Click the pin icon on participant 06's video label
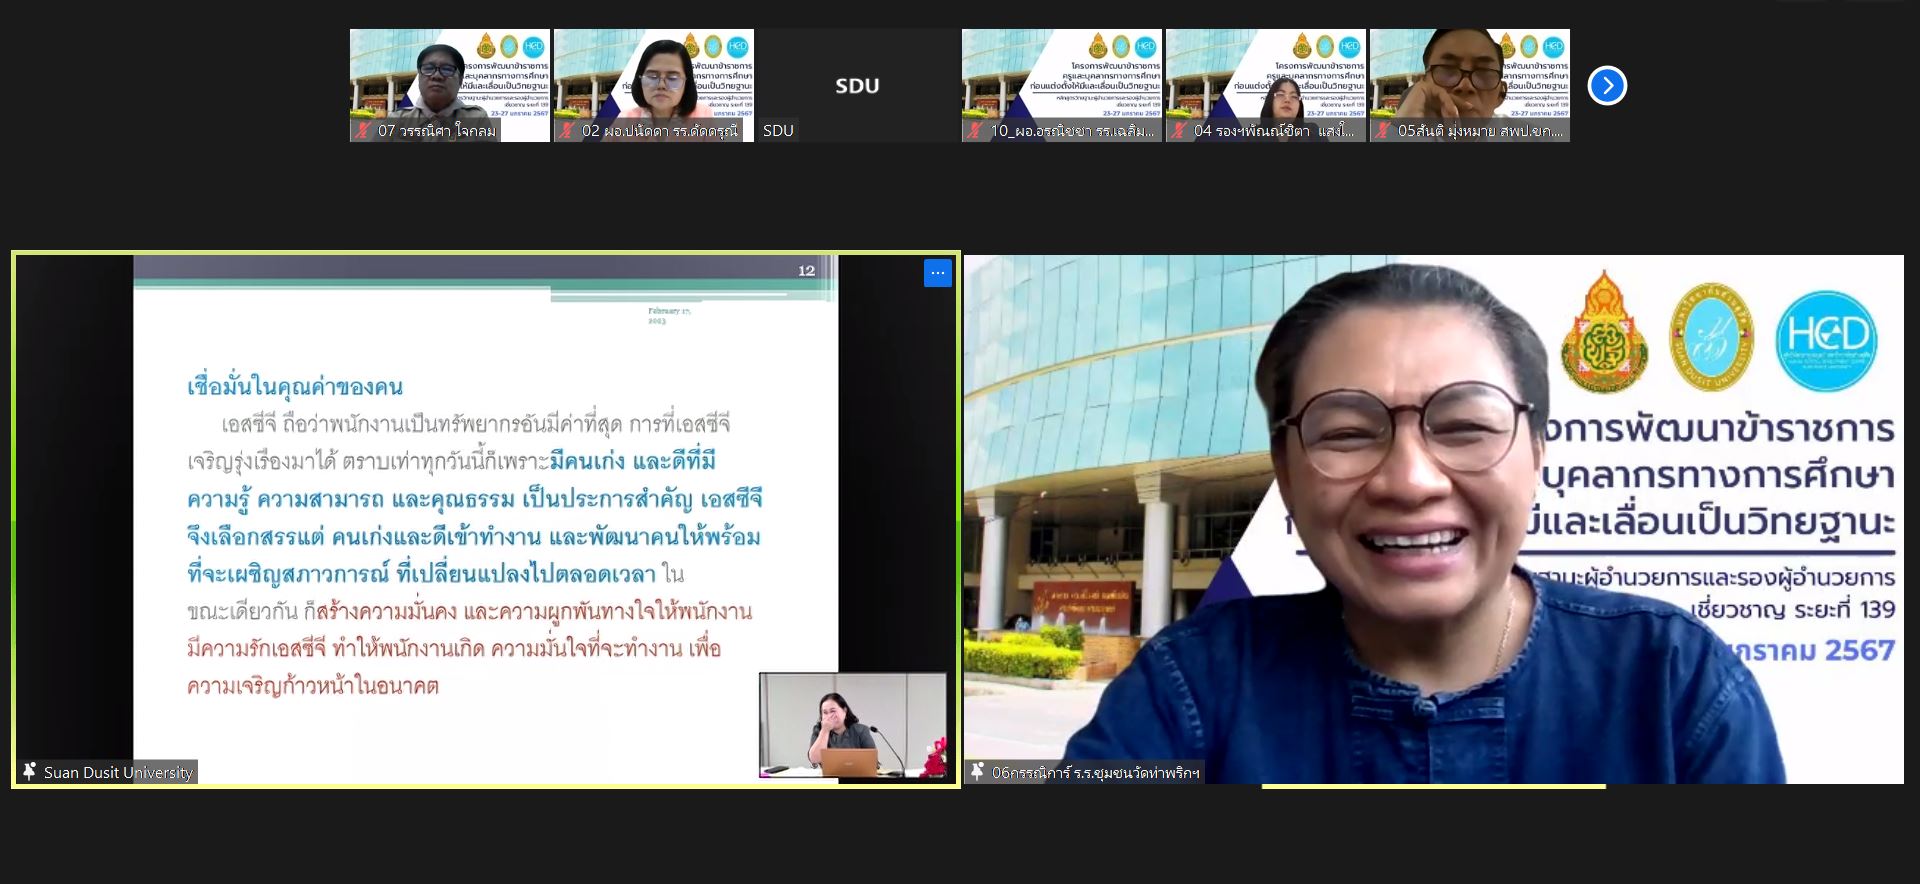Viewport: 1920px width, 884px height. (x=977, y=772)
